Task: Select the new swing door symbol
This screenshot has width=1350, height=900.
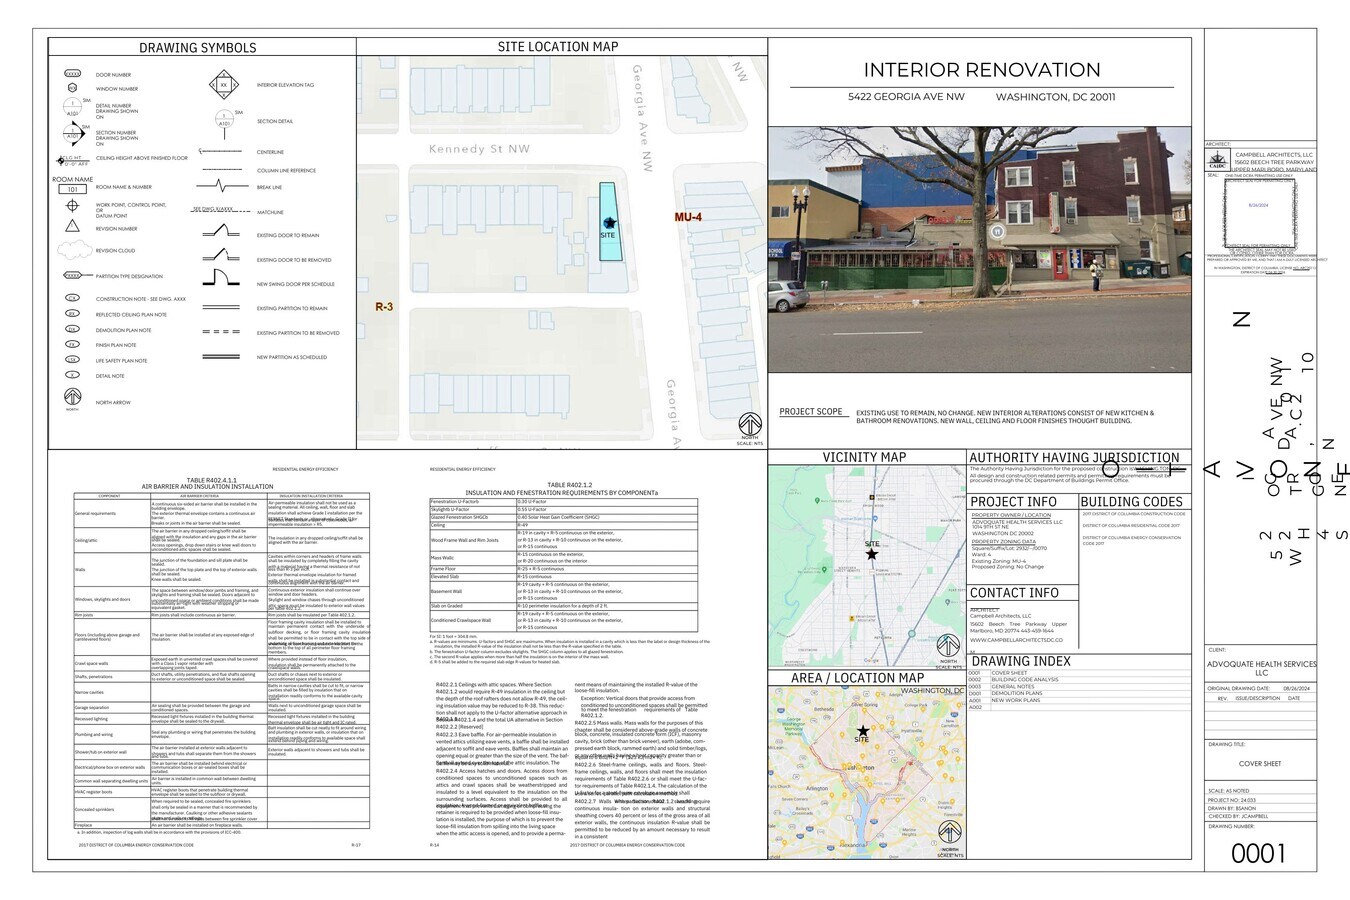Action: pyautogui.click(x=221, y=278)
